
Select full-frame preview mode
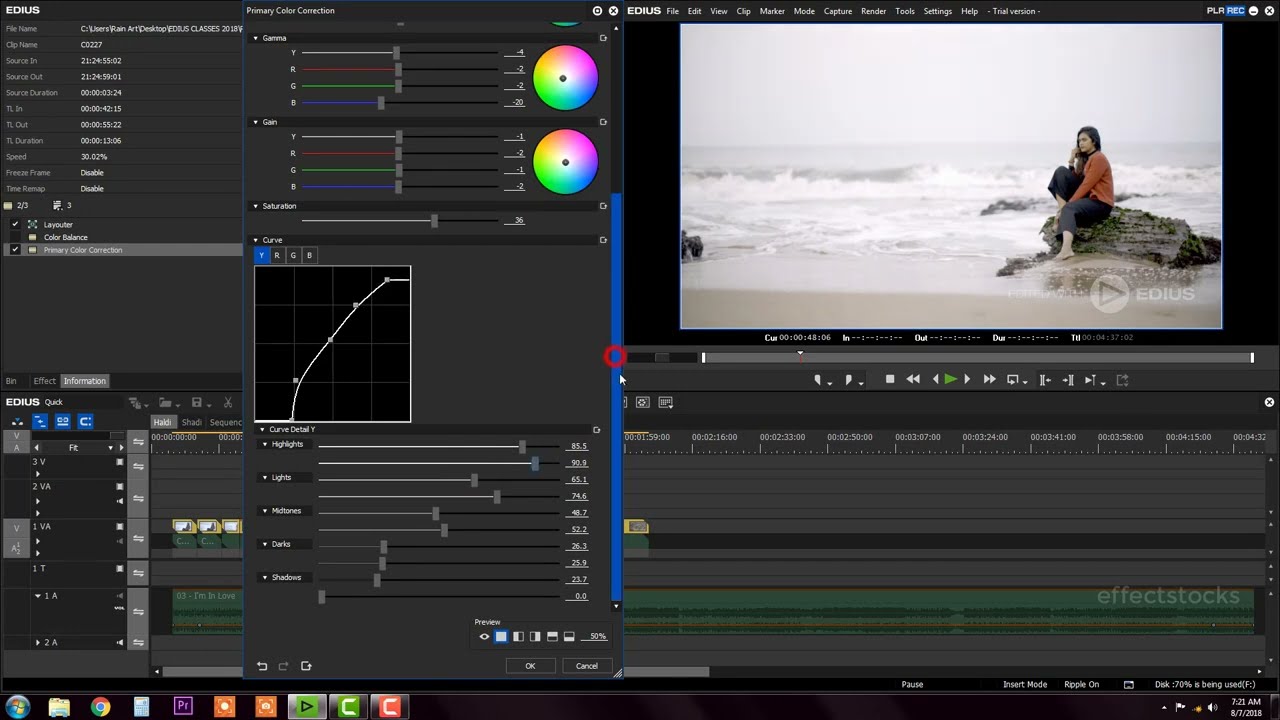pos(501,637)
